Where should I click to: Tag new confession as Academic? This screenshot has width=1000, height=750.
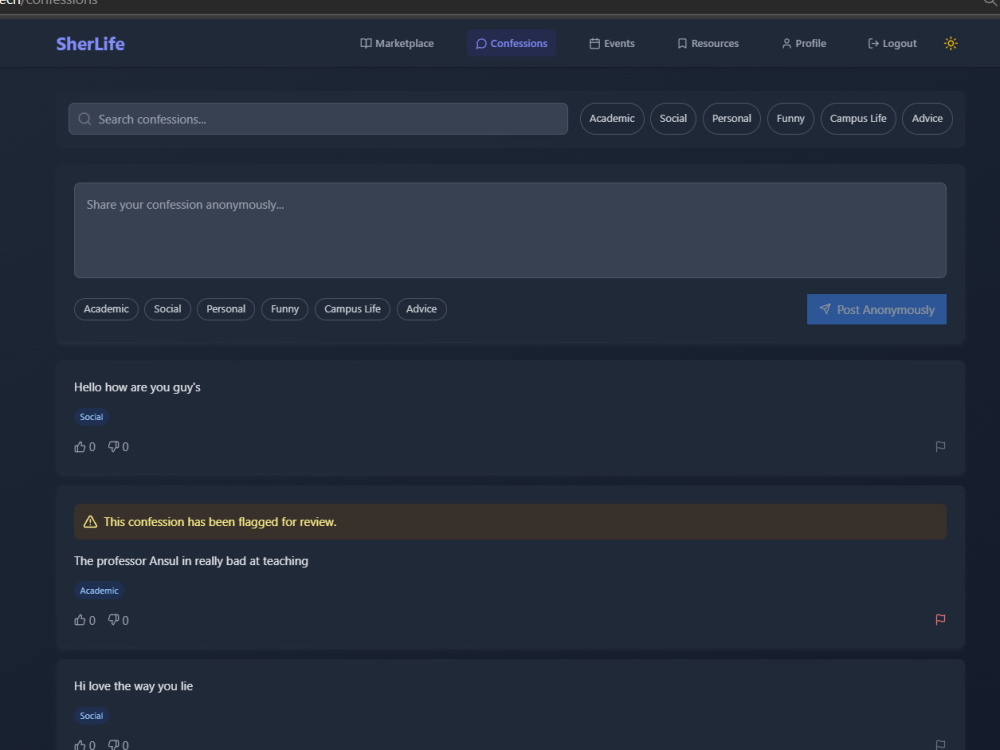pos(106,309)
